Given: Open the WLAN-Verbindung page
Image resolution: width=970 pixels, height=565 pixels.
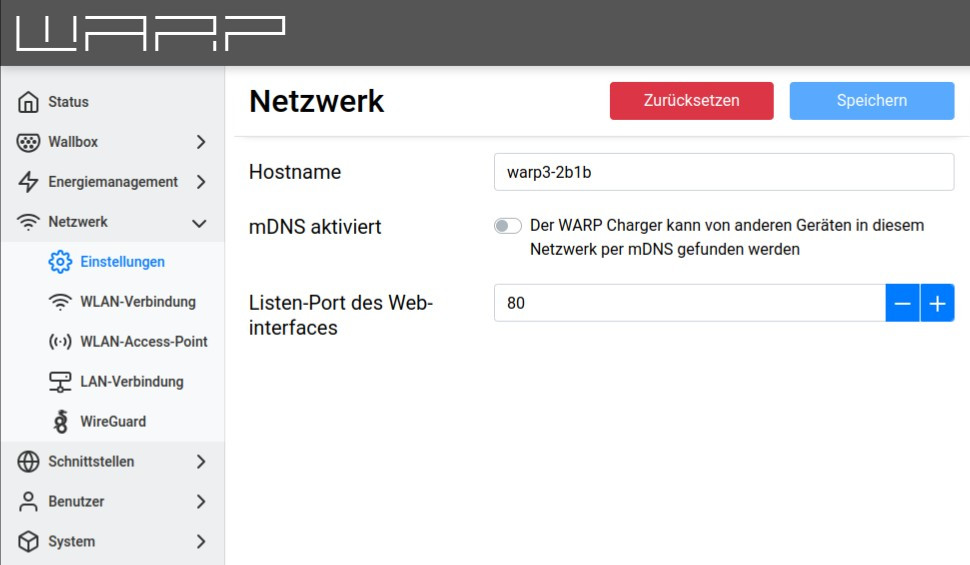Looking at the screenshot, I should click(137, 302).
